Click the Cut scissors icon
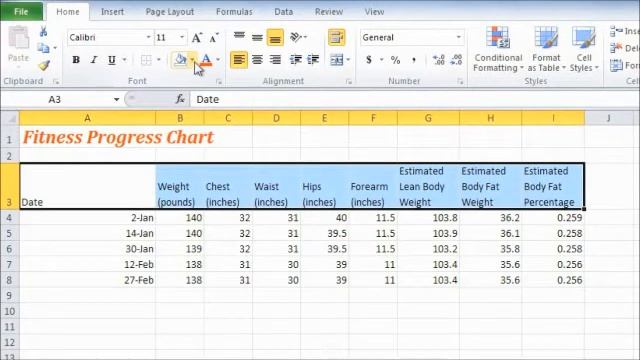Image resolution: width=640 pixels, height=360 pixels. tap(43, 31)
